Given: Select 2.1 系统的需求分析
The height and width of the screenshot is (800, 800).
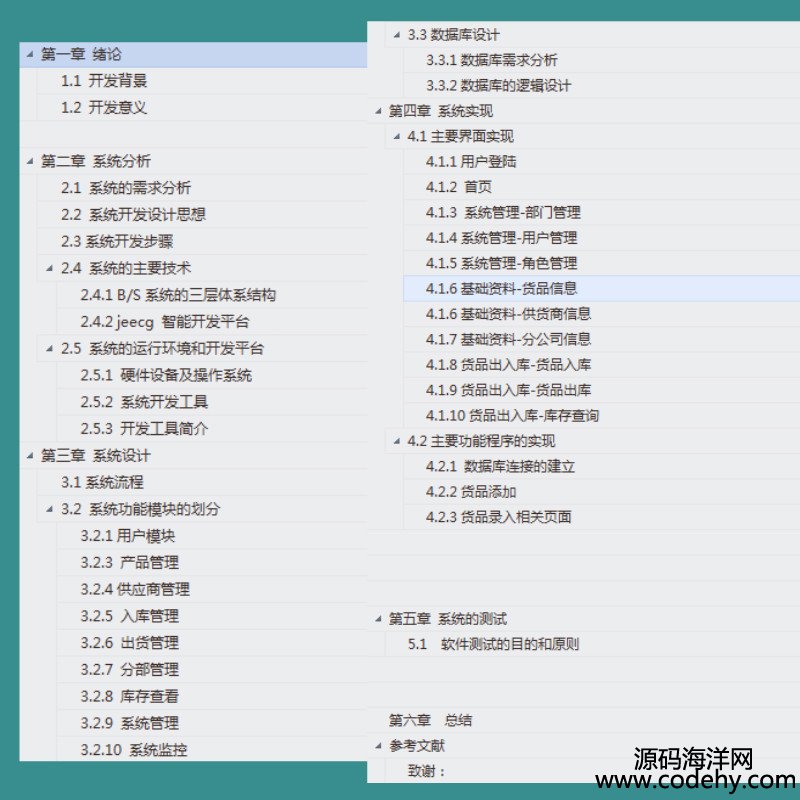Looking at the screenshot, I should [126, 188].
